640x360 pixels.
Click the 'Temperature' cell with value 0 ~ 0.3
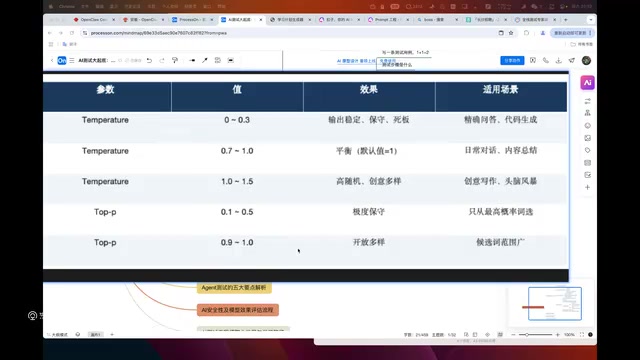105,120
